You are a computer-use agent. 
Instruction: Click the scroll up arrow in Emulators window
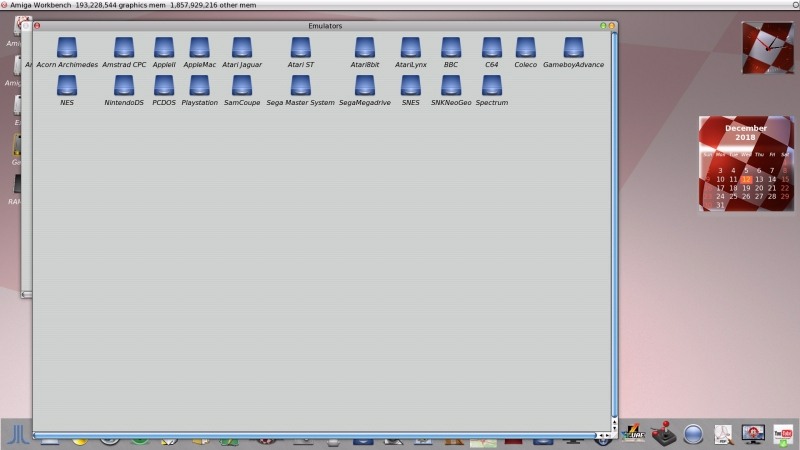(x=614, y=422)
